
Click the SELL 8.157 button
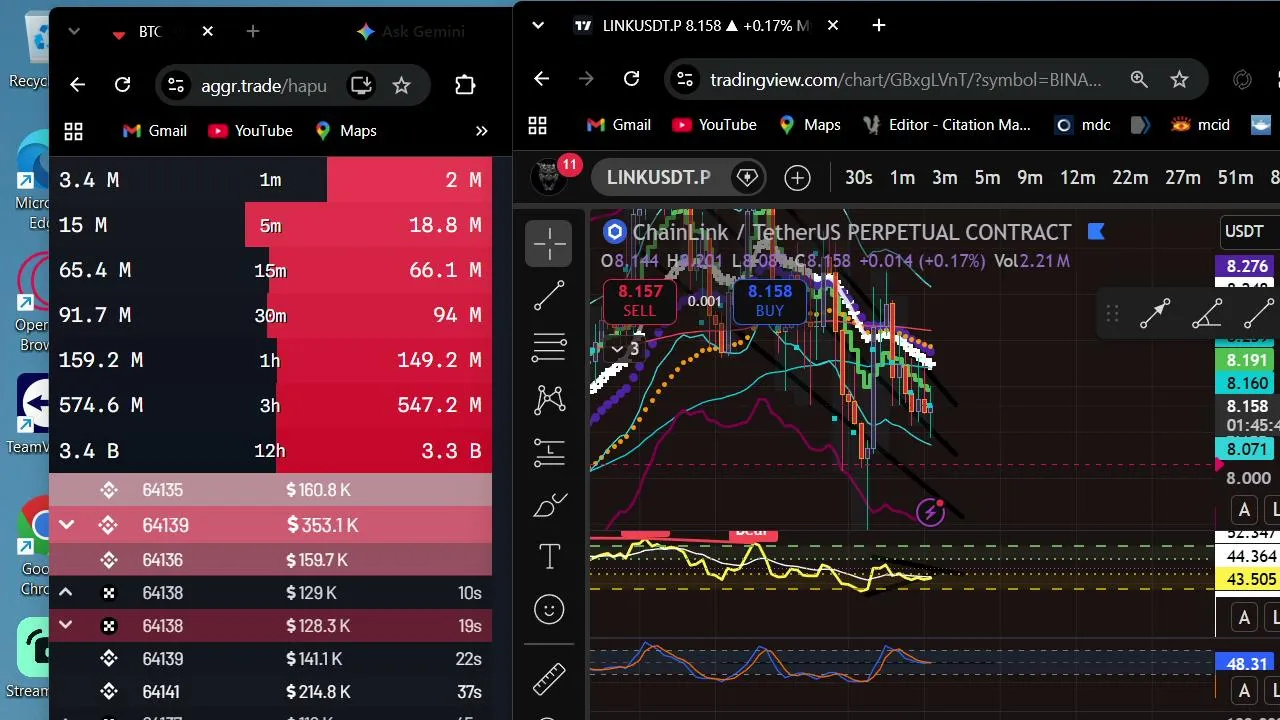tap(640, 300)
